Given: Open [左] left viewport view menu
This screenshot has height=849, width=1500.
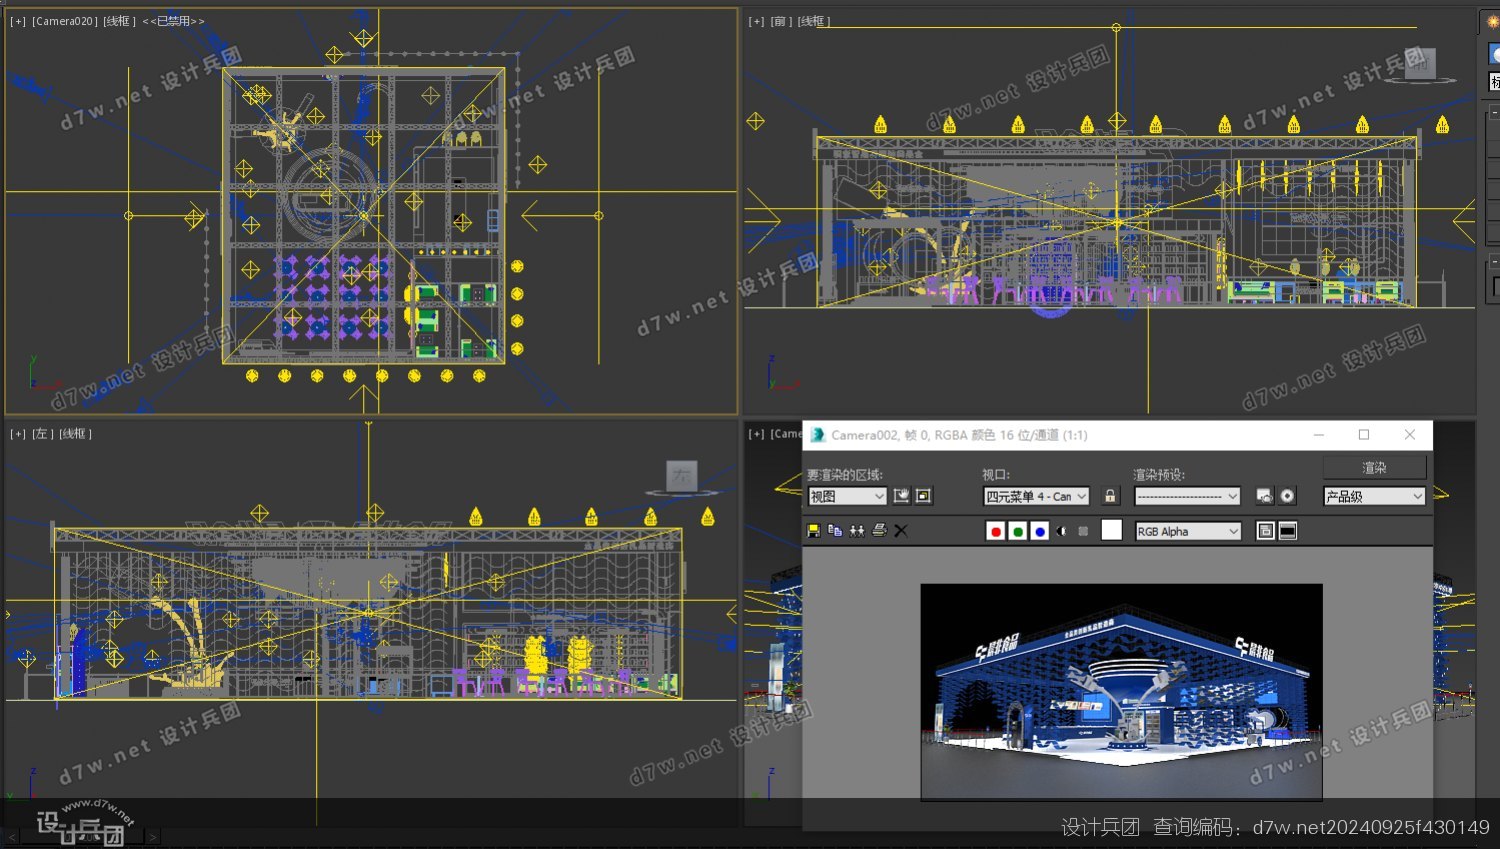Looking at the screenshot, I should (43, 434).
